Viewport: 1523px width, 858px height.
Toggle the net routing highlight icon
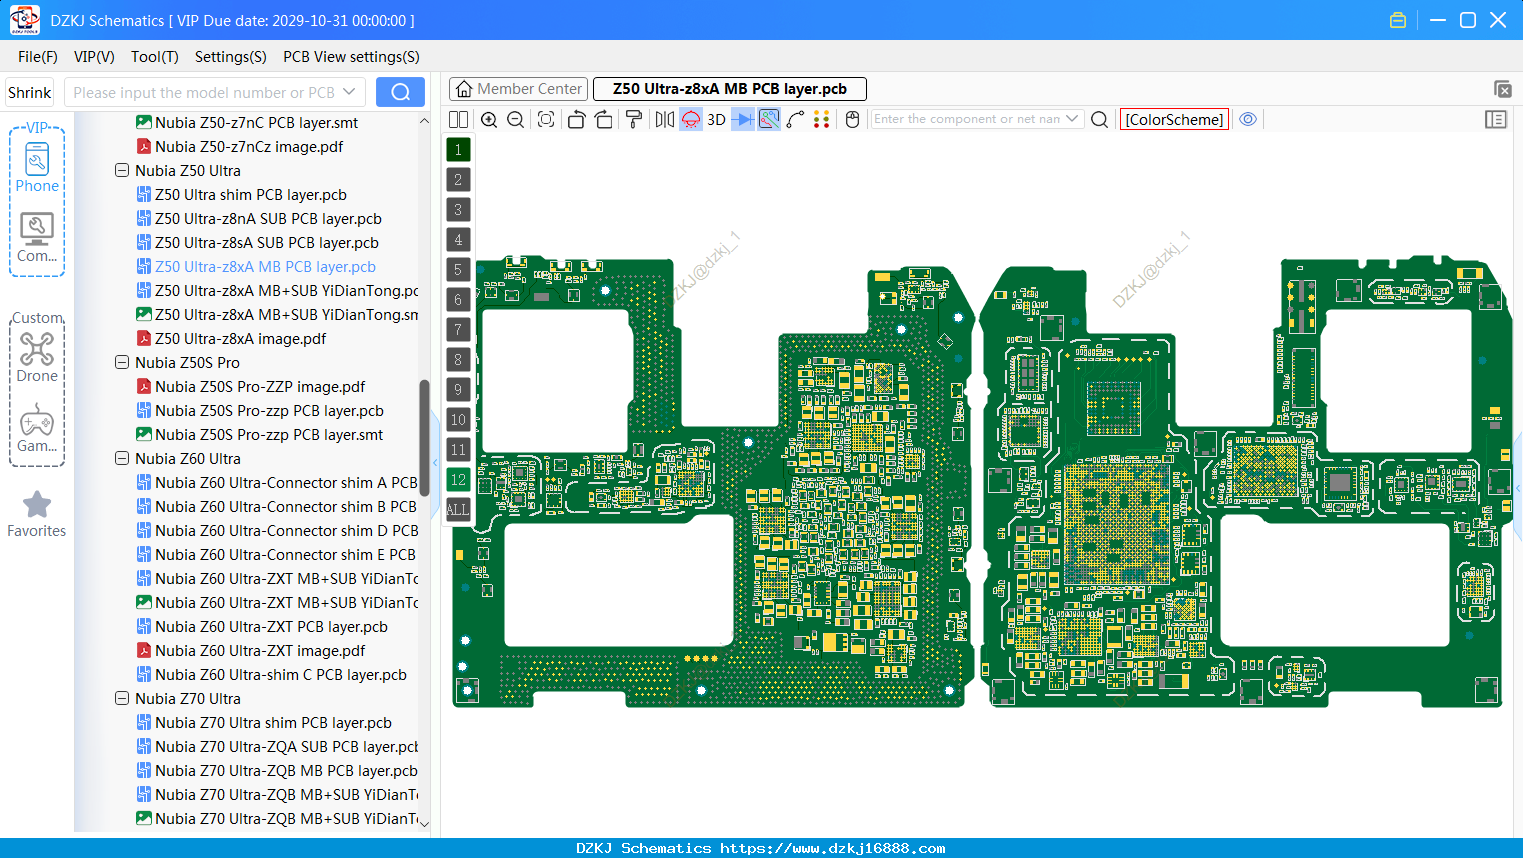coord(769,119)
